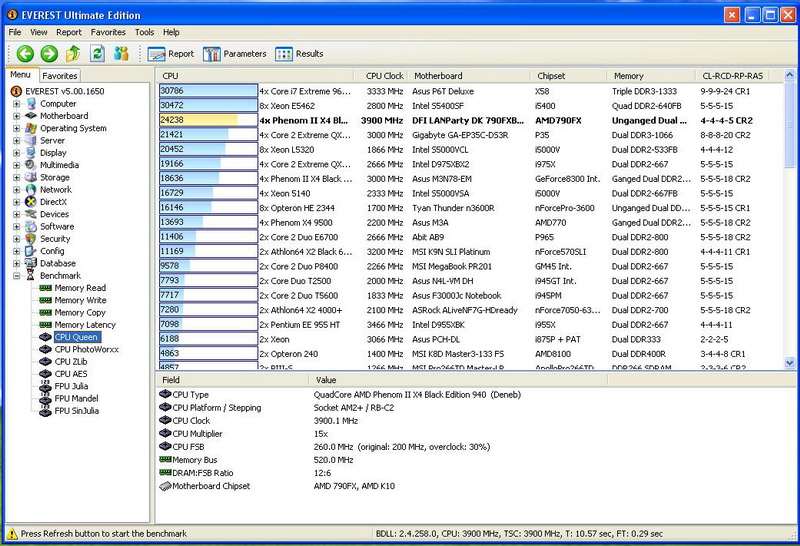Click the green Back arrow icon

pyautogui.click(x=25, y=54)
